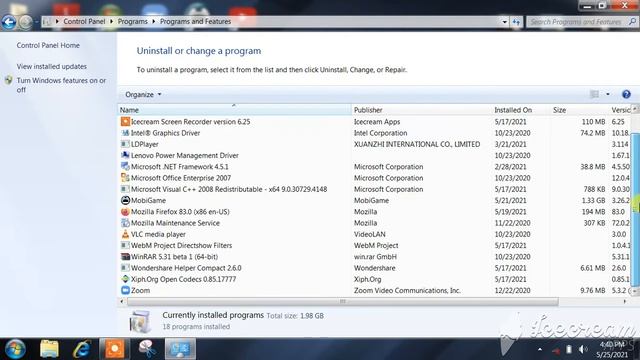This screenshot has height=360, width=640.
Task: Click the horizontal scrollbar thumb
Action: [343, 302]
